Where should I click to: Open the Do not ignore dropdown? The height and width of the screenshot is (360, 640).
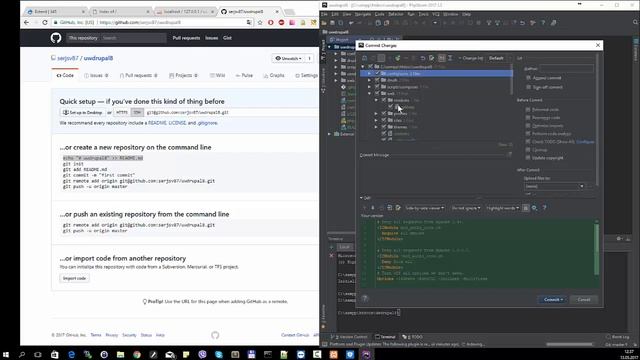coord(465,208)
